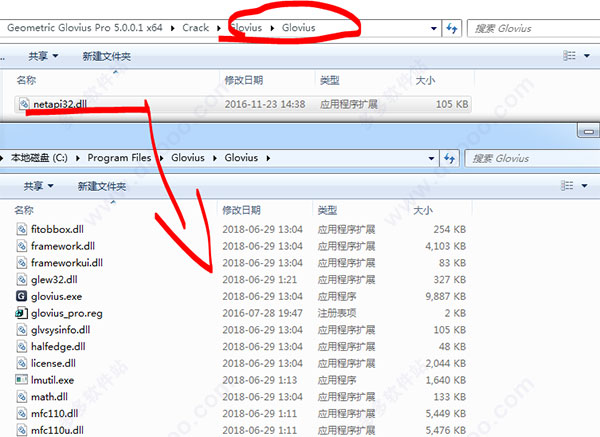The image size is (600, 437).
Task: Select glovius_pro.reg registry file icon
Action: pyautogui.click(x=21, y=313)
